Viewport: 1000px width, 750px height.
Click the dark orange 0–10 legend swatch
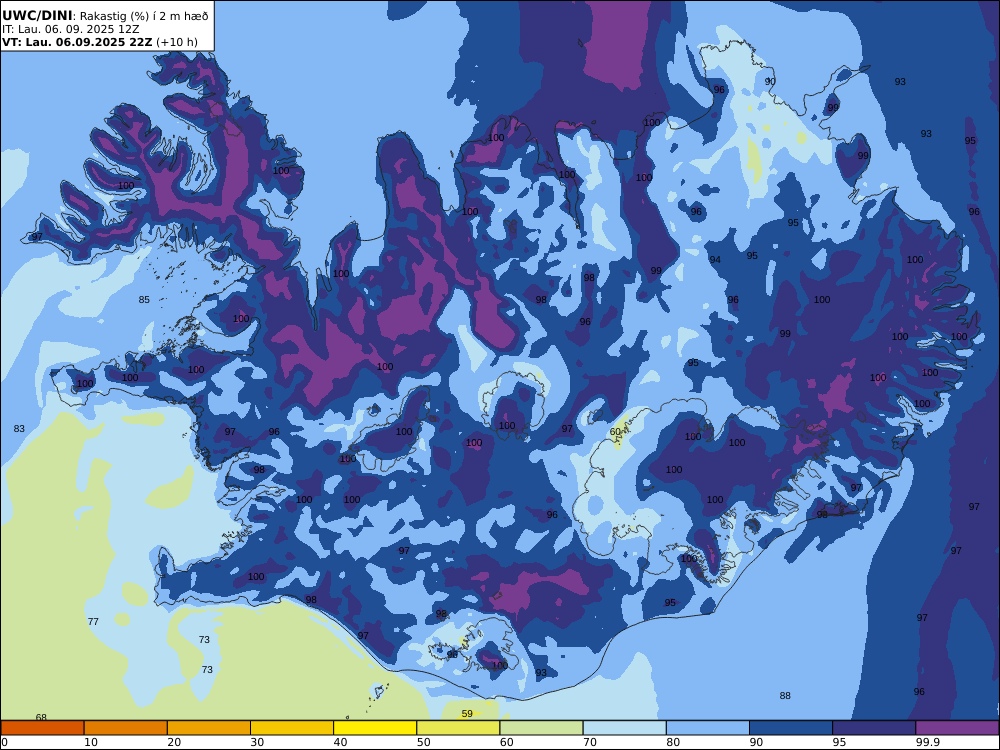point(42,728)
